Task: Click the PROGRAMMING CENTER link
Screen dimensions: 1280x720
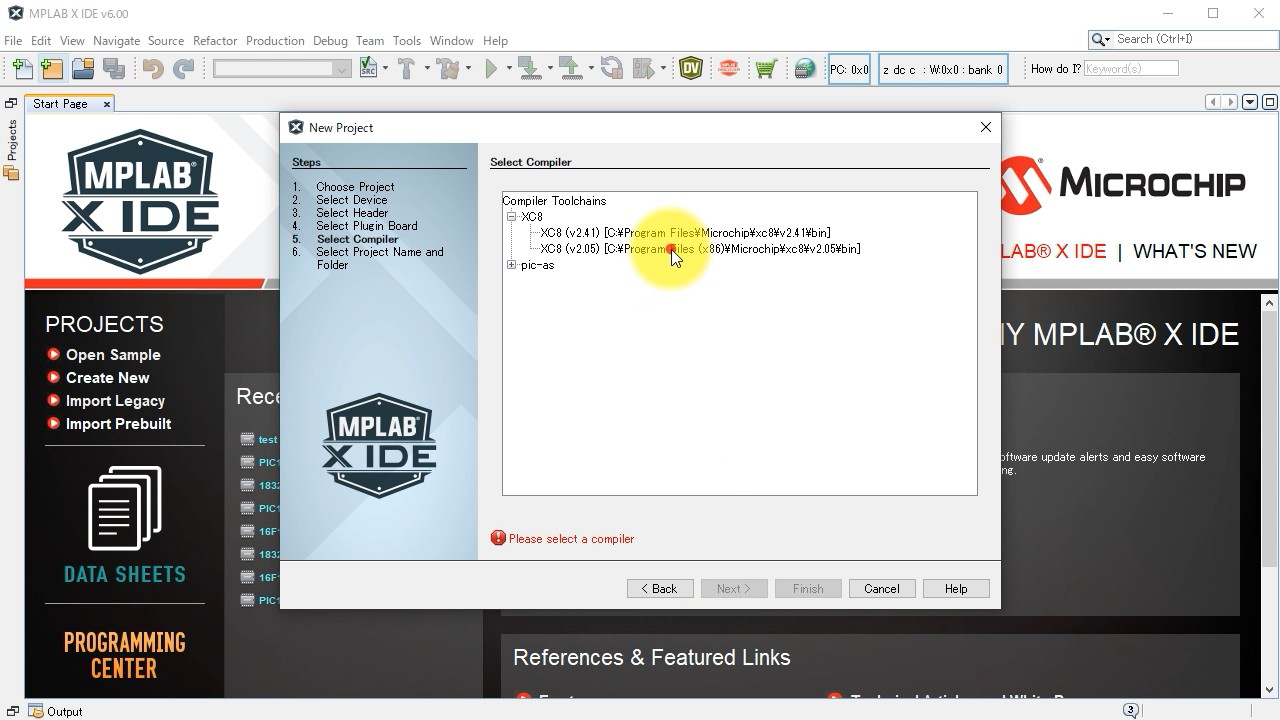Action: [124, 655]
